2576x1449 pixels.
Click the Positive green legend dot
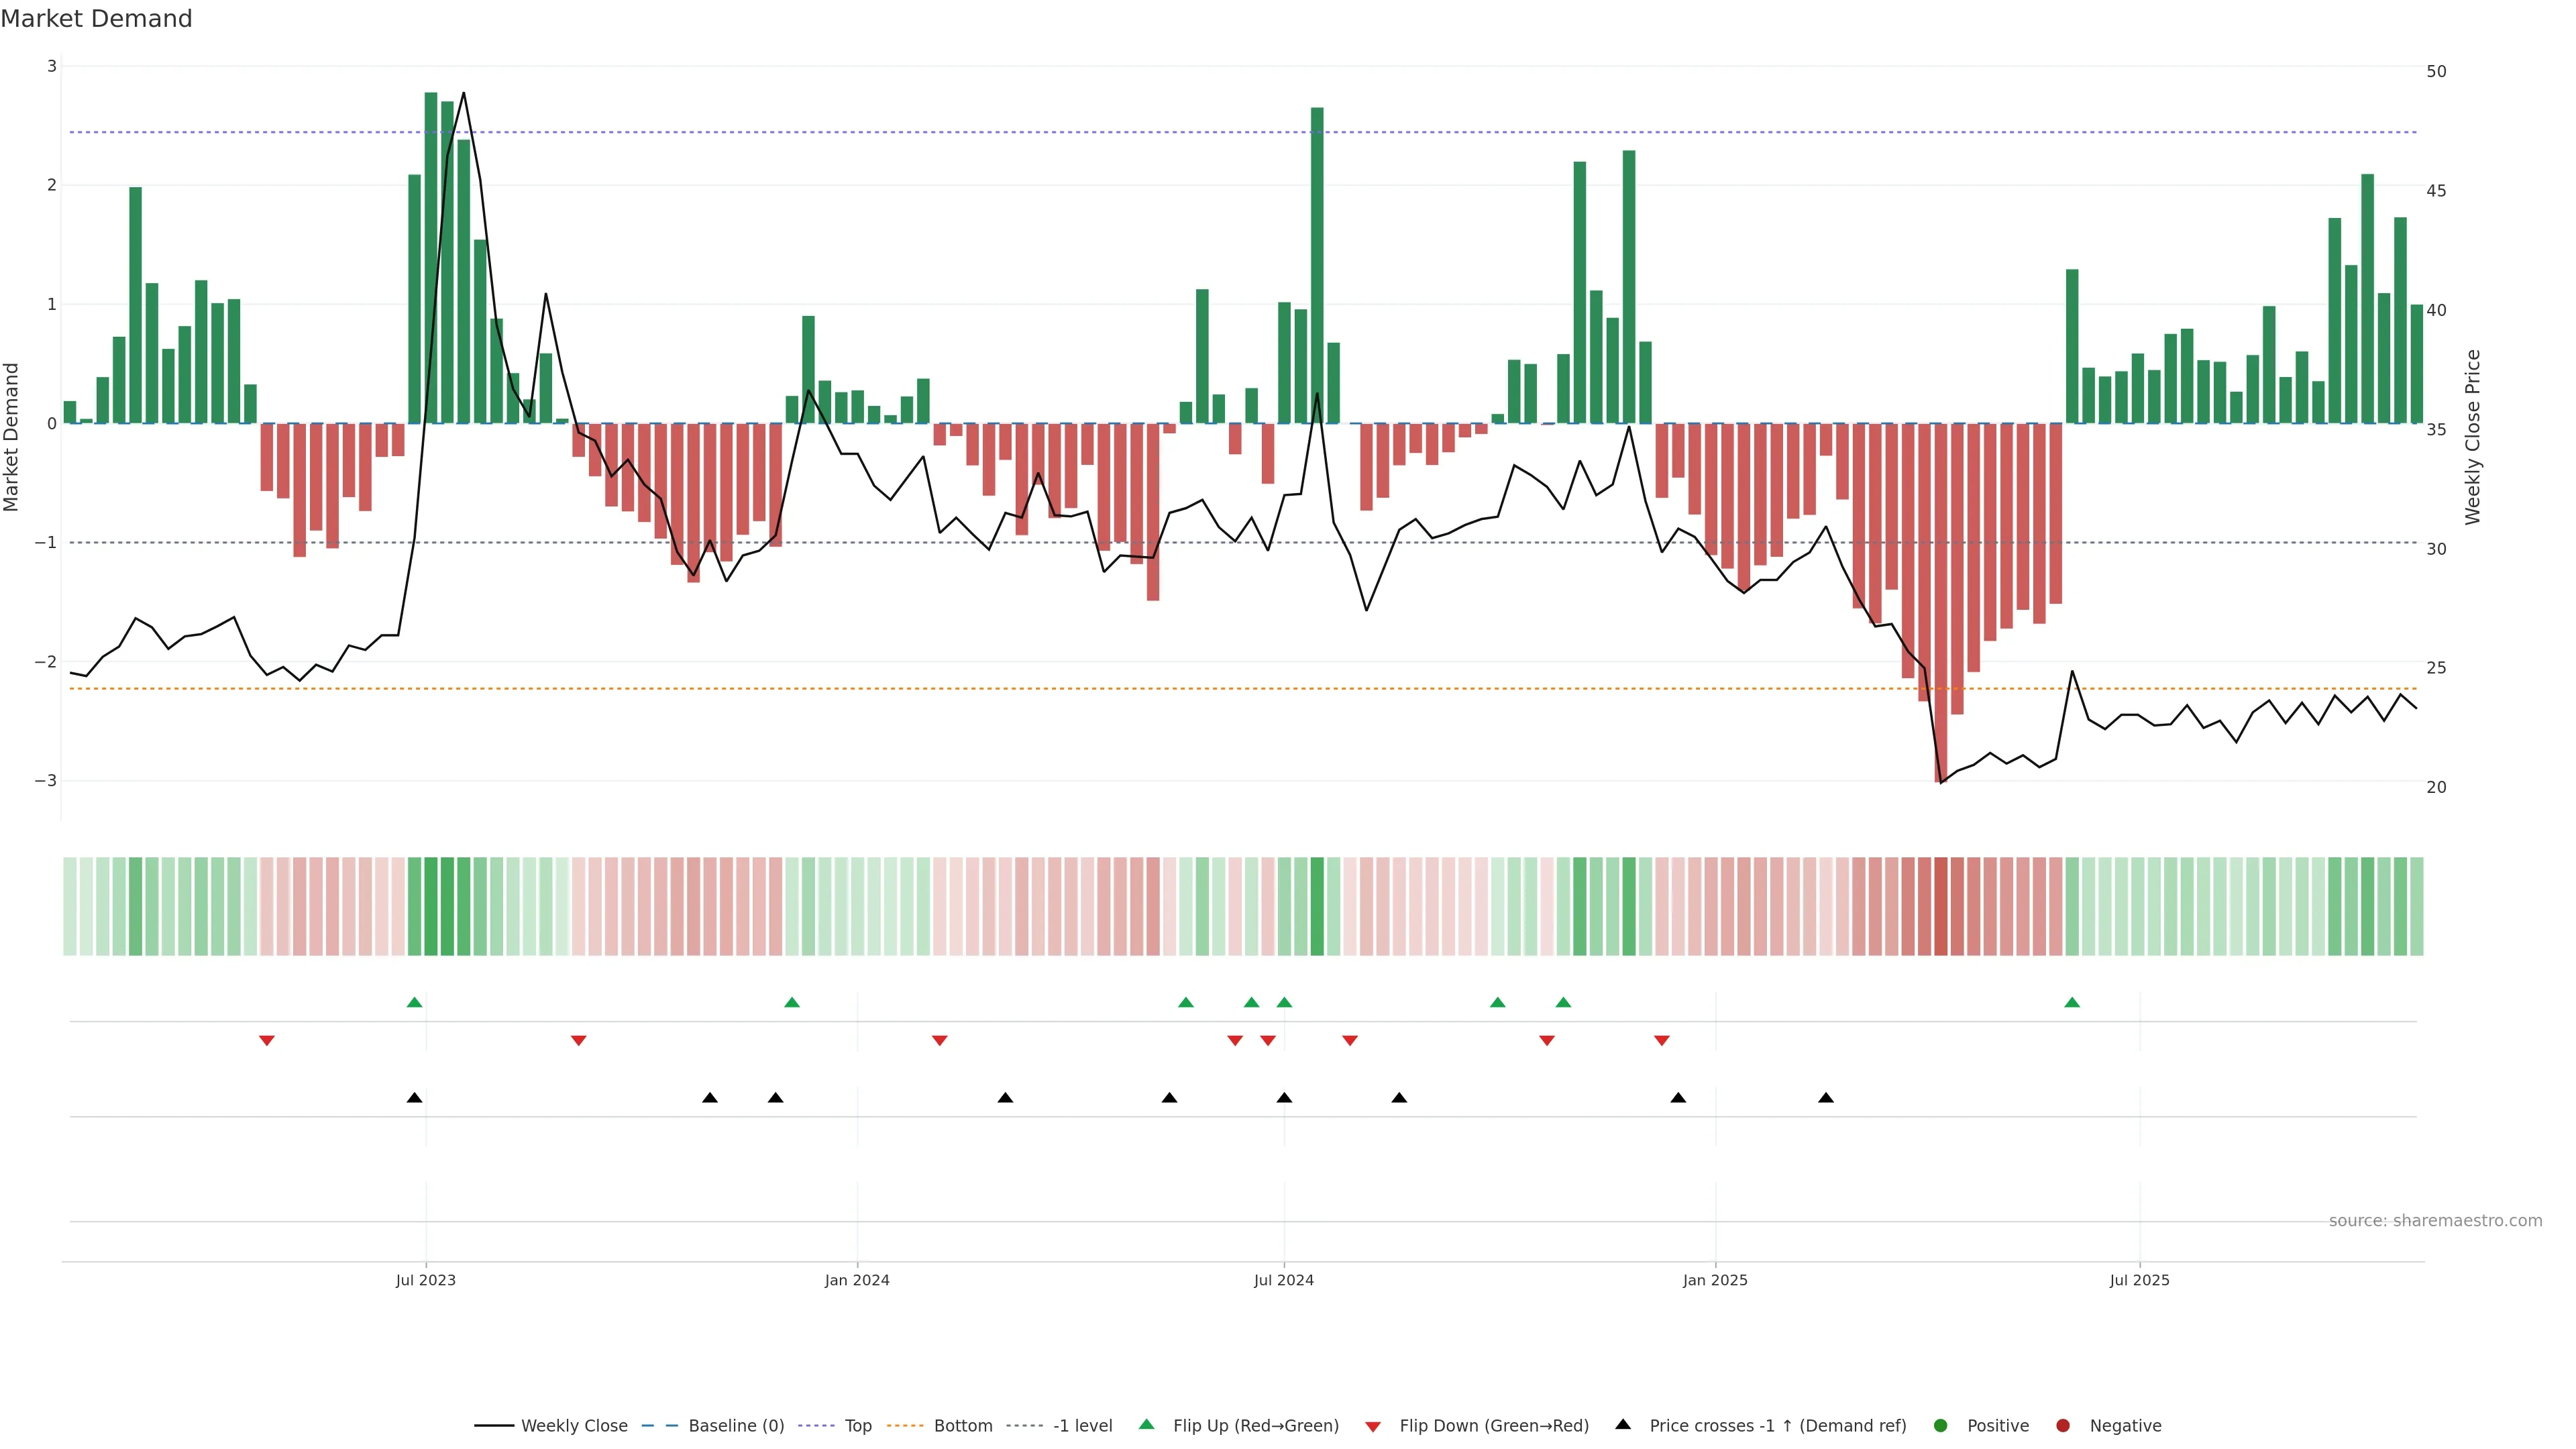(x=1941, y=1426)
